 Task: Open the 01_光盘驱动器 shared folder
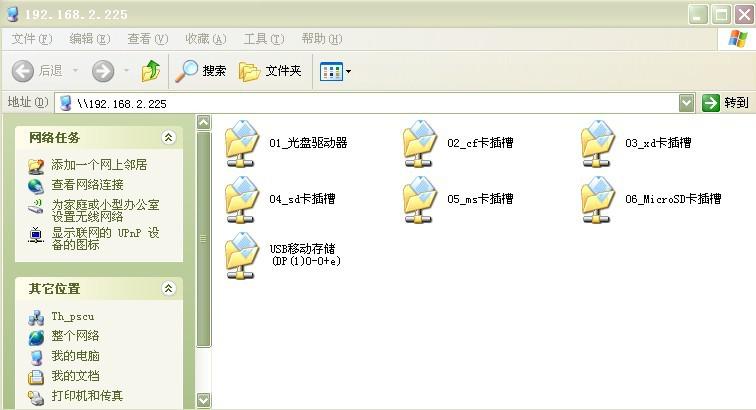[x=243, y=143]
